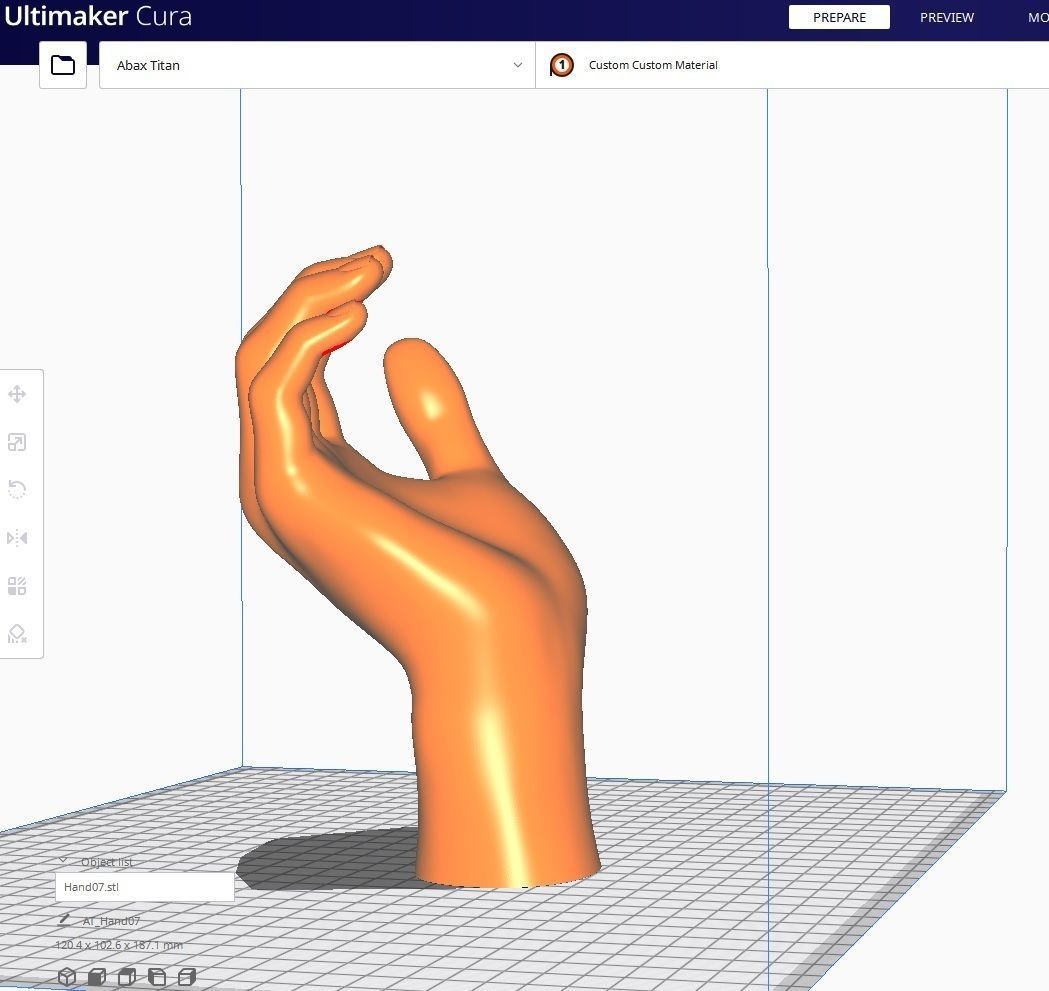Switch to right view cube icon
1049x991 pixels.
[x=187, y=977]
